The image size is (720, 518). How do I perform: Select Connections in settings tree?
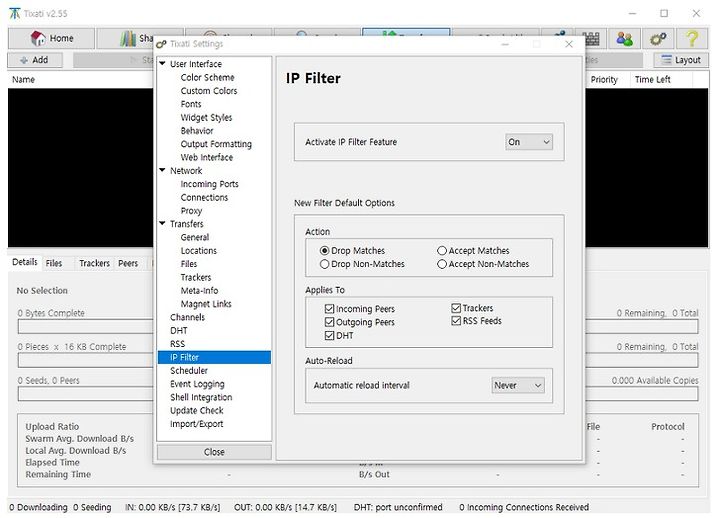coord(204,197)
